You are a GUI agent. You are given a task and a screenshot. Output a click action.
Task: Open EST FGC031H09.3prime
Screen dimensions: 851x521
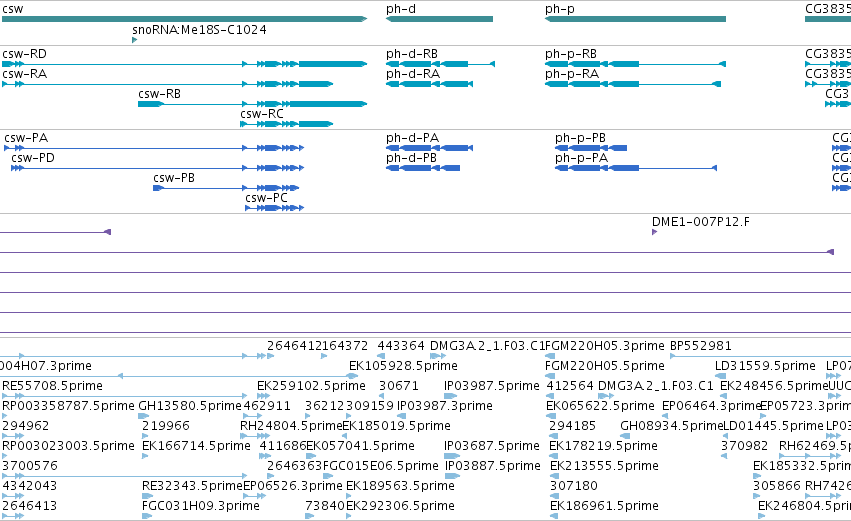pos(201,506)
